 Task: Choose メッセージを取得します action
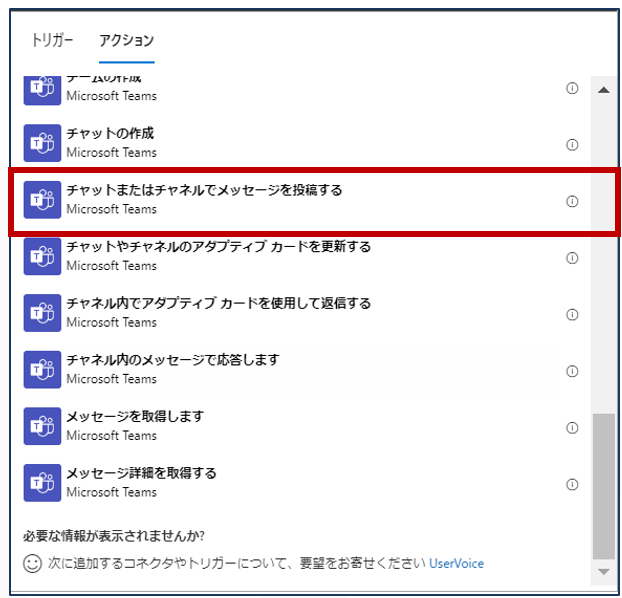point(301,426)
